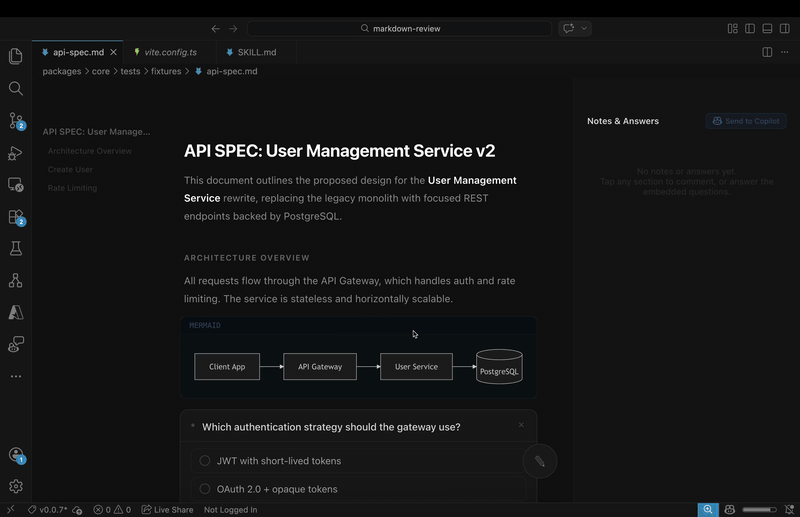Open Copilot chat icon in title bar
The width and height of the screenshot is (800, 517).
tap(569, 28)
